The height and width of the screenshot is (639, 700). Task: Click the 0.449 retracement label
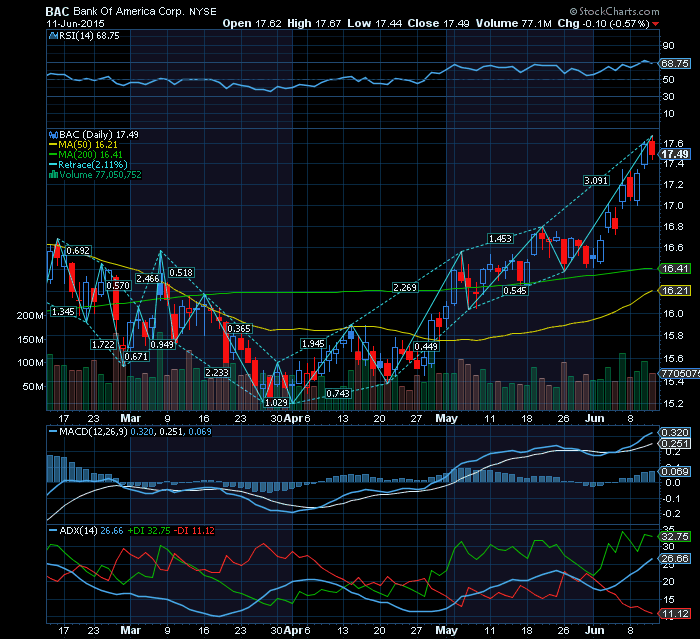coord(426,347)
